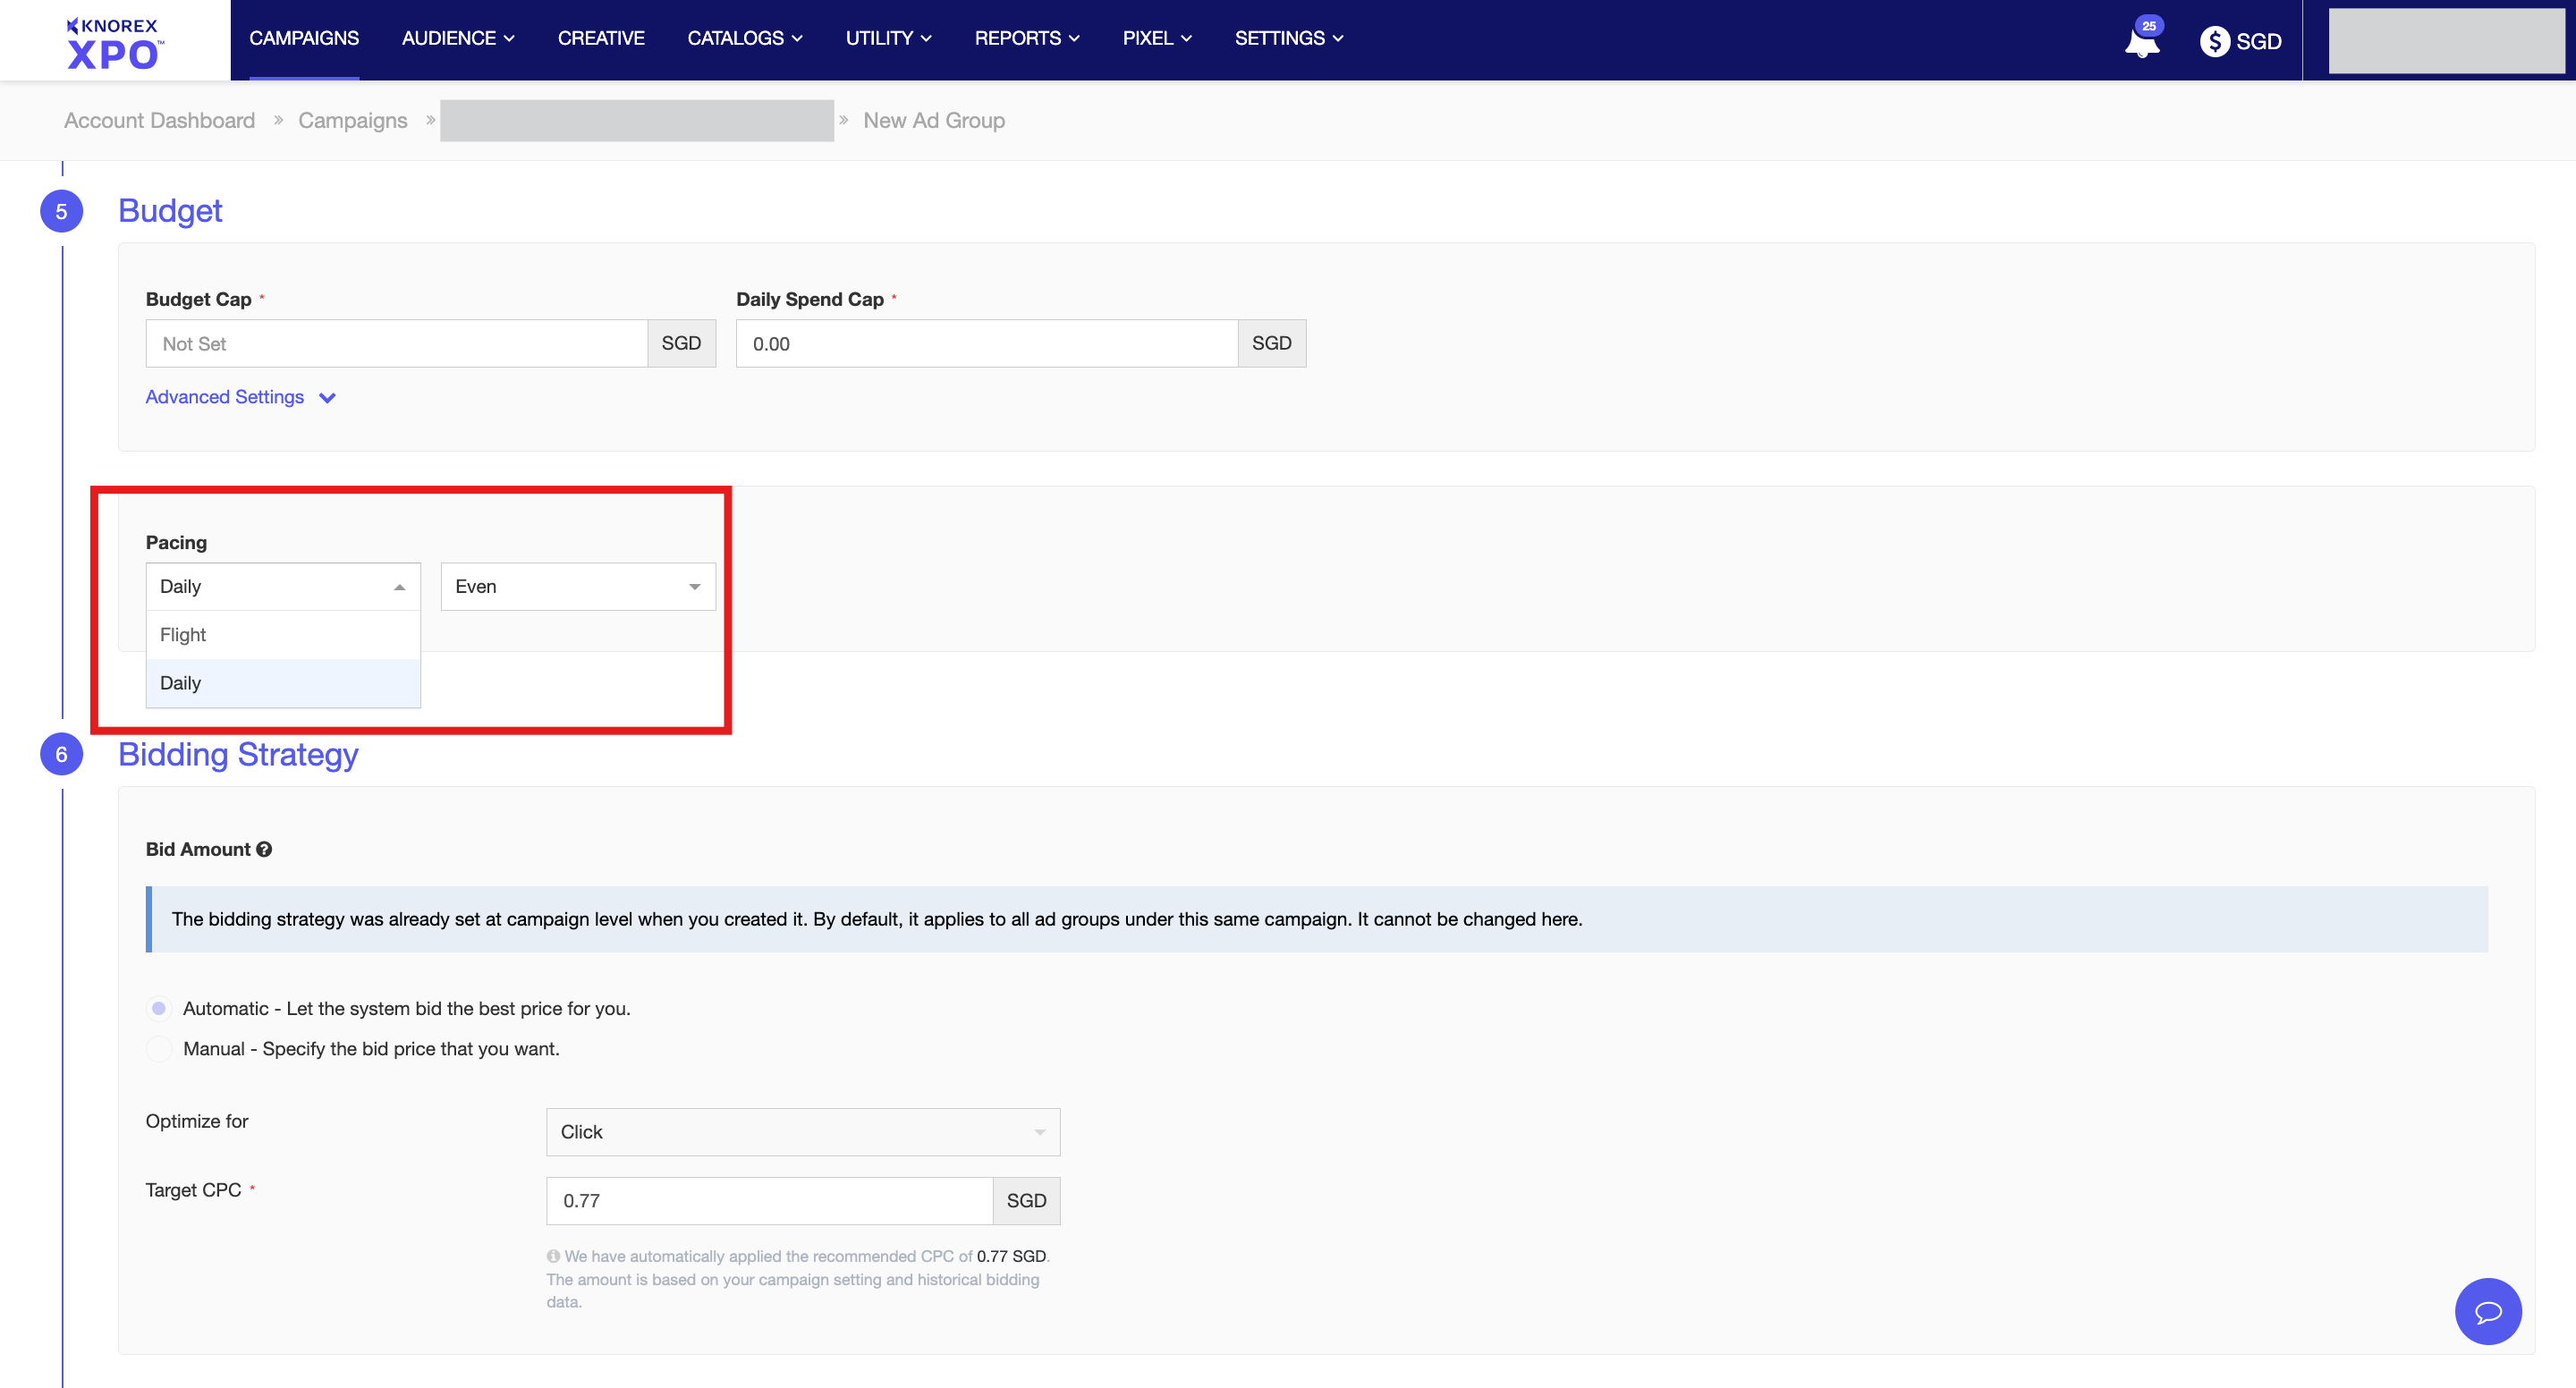
Task: Go back to Campaigns via breadcrumb
Action: click(x=352, y=120)
